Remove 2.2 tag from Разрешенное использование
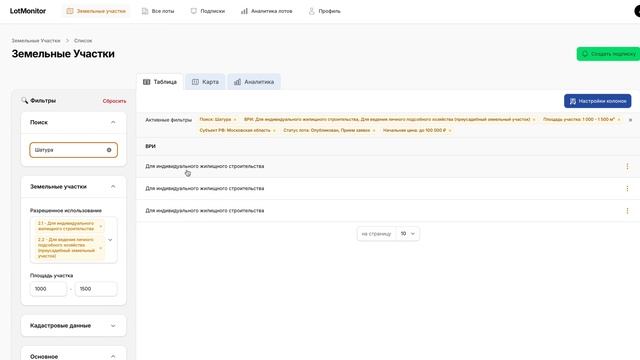This screenshot has height=360, width=640. click(101, 248)
